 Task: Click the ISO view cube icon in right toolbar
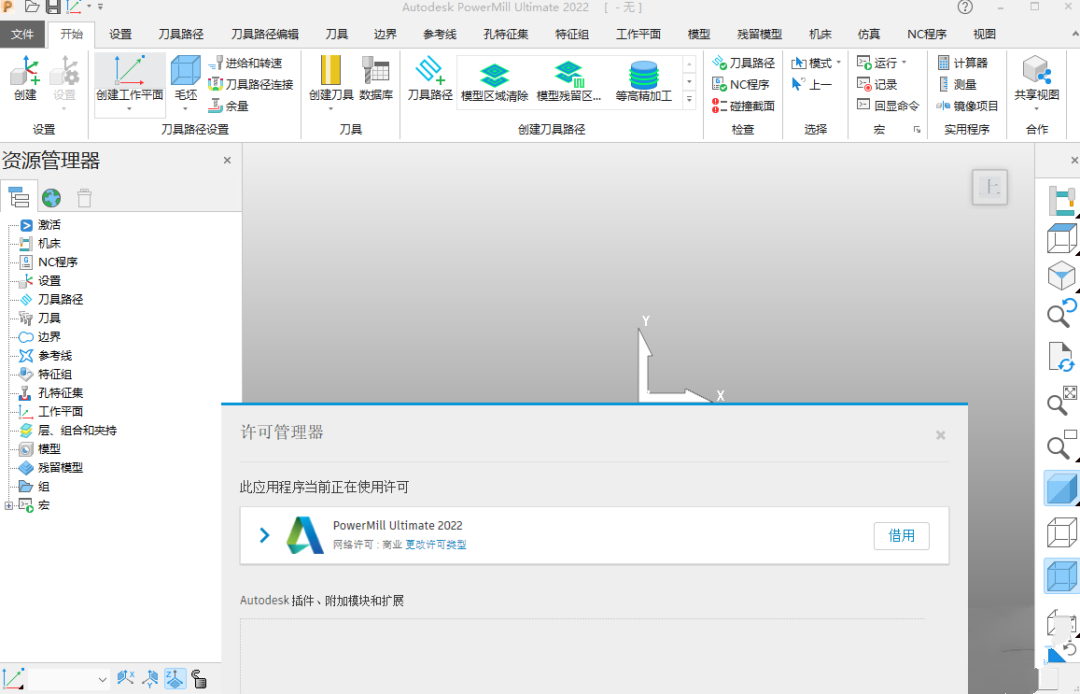1061,275
